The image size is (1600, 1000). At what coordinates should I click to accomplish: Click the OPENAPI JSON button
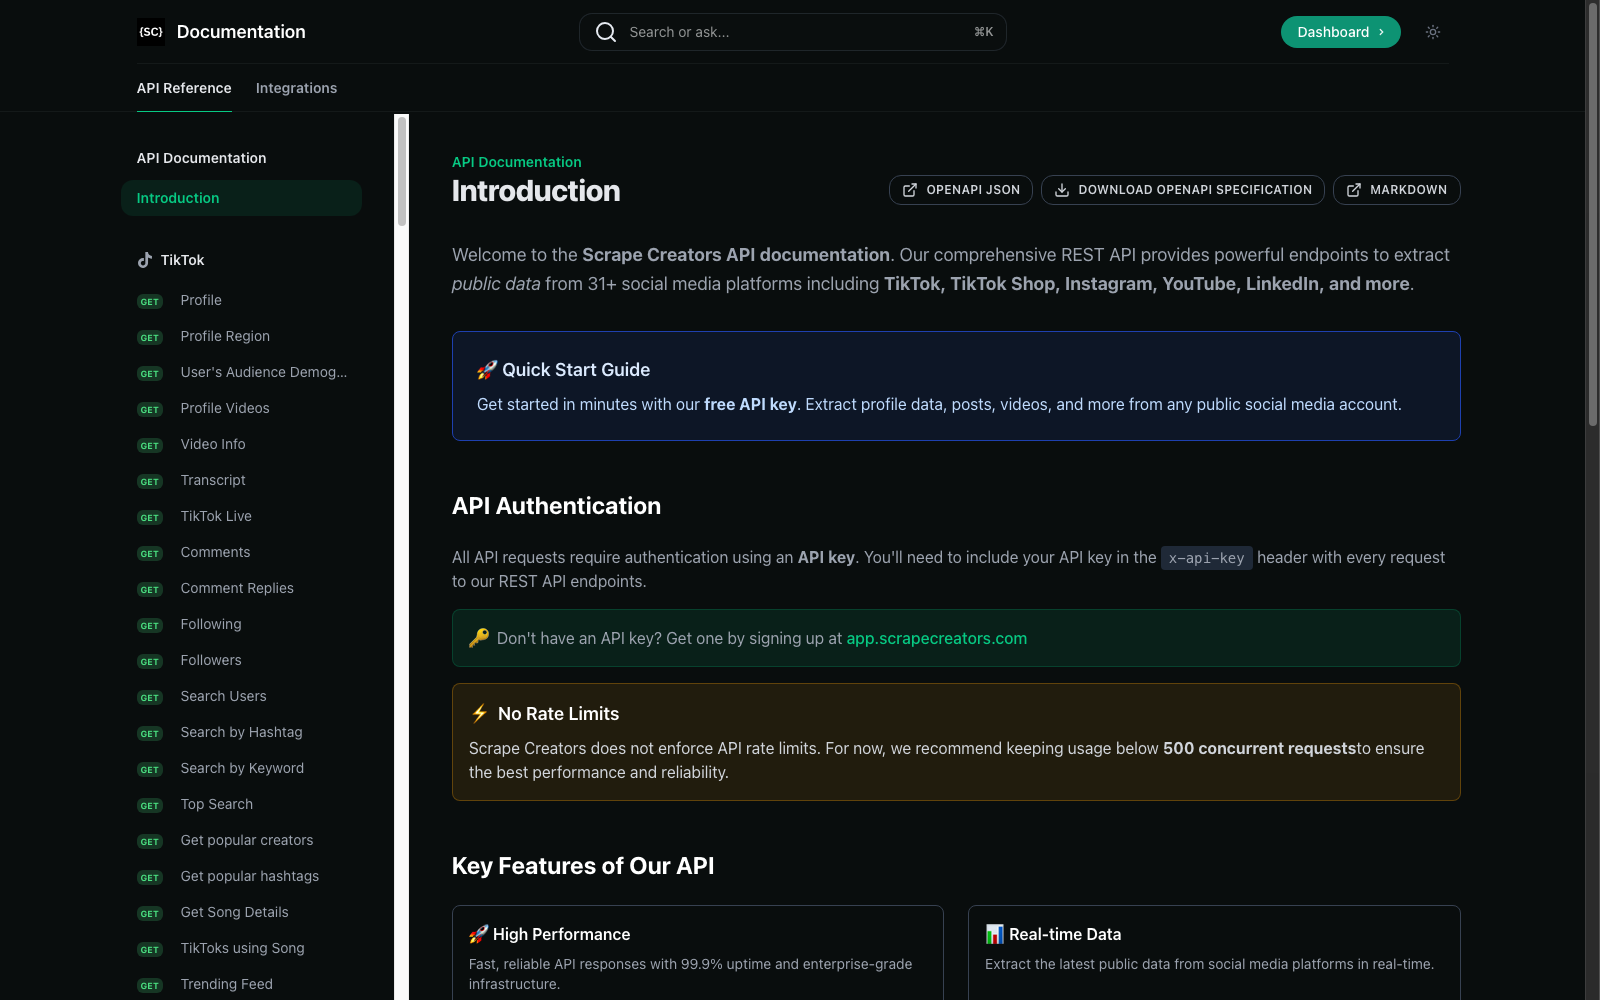pos(961,190)
